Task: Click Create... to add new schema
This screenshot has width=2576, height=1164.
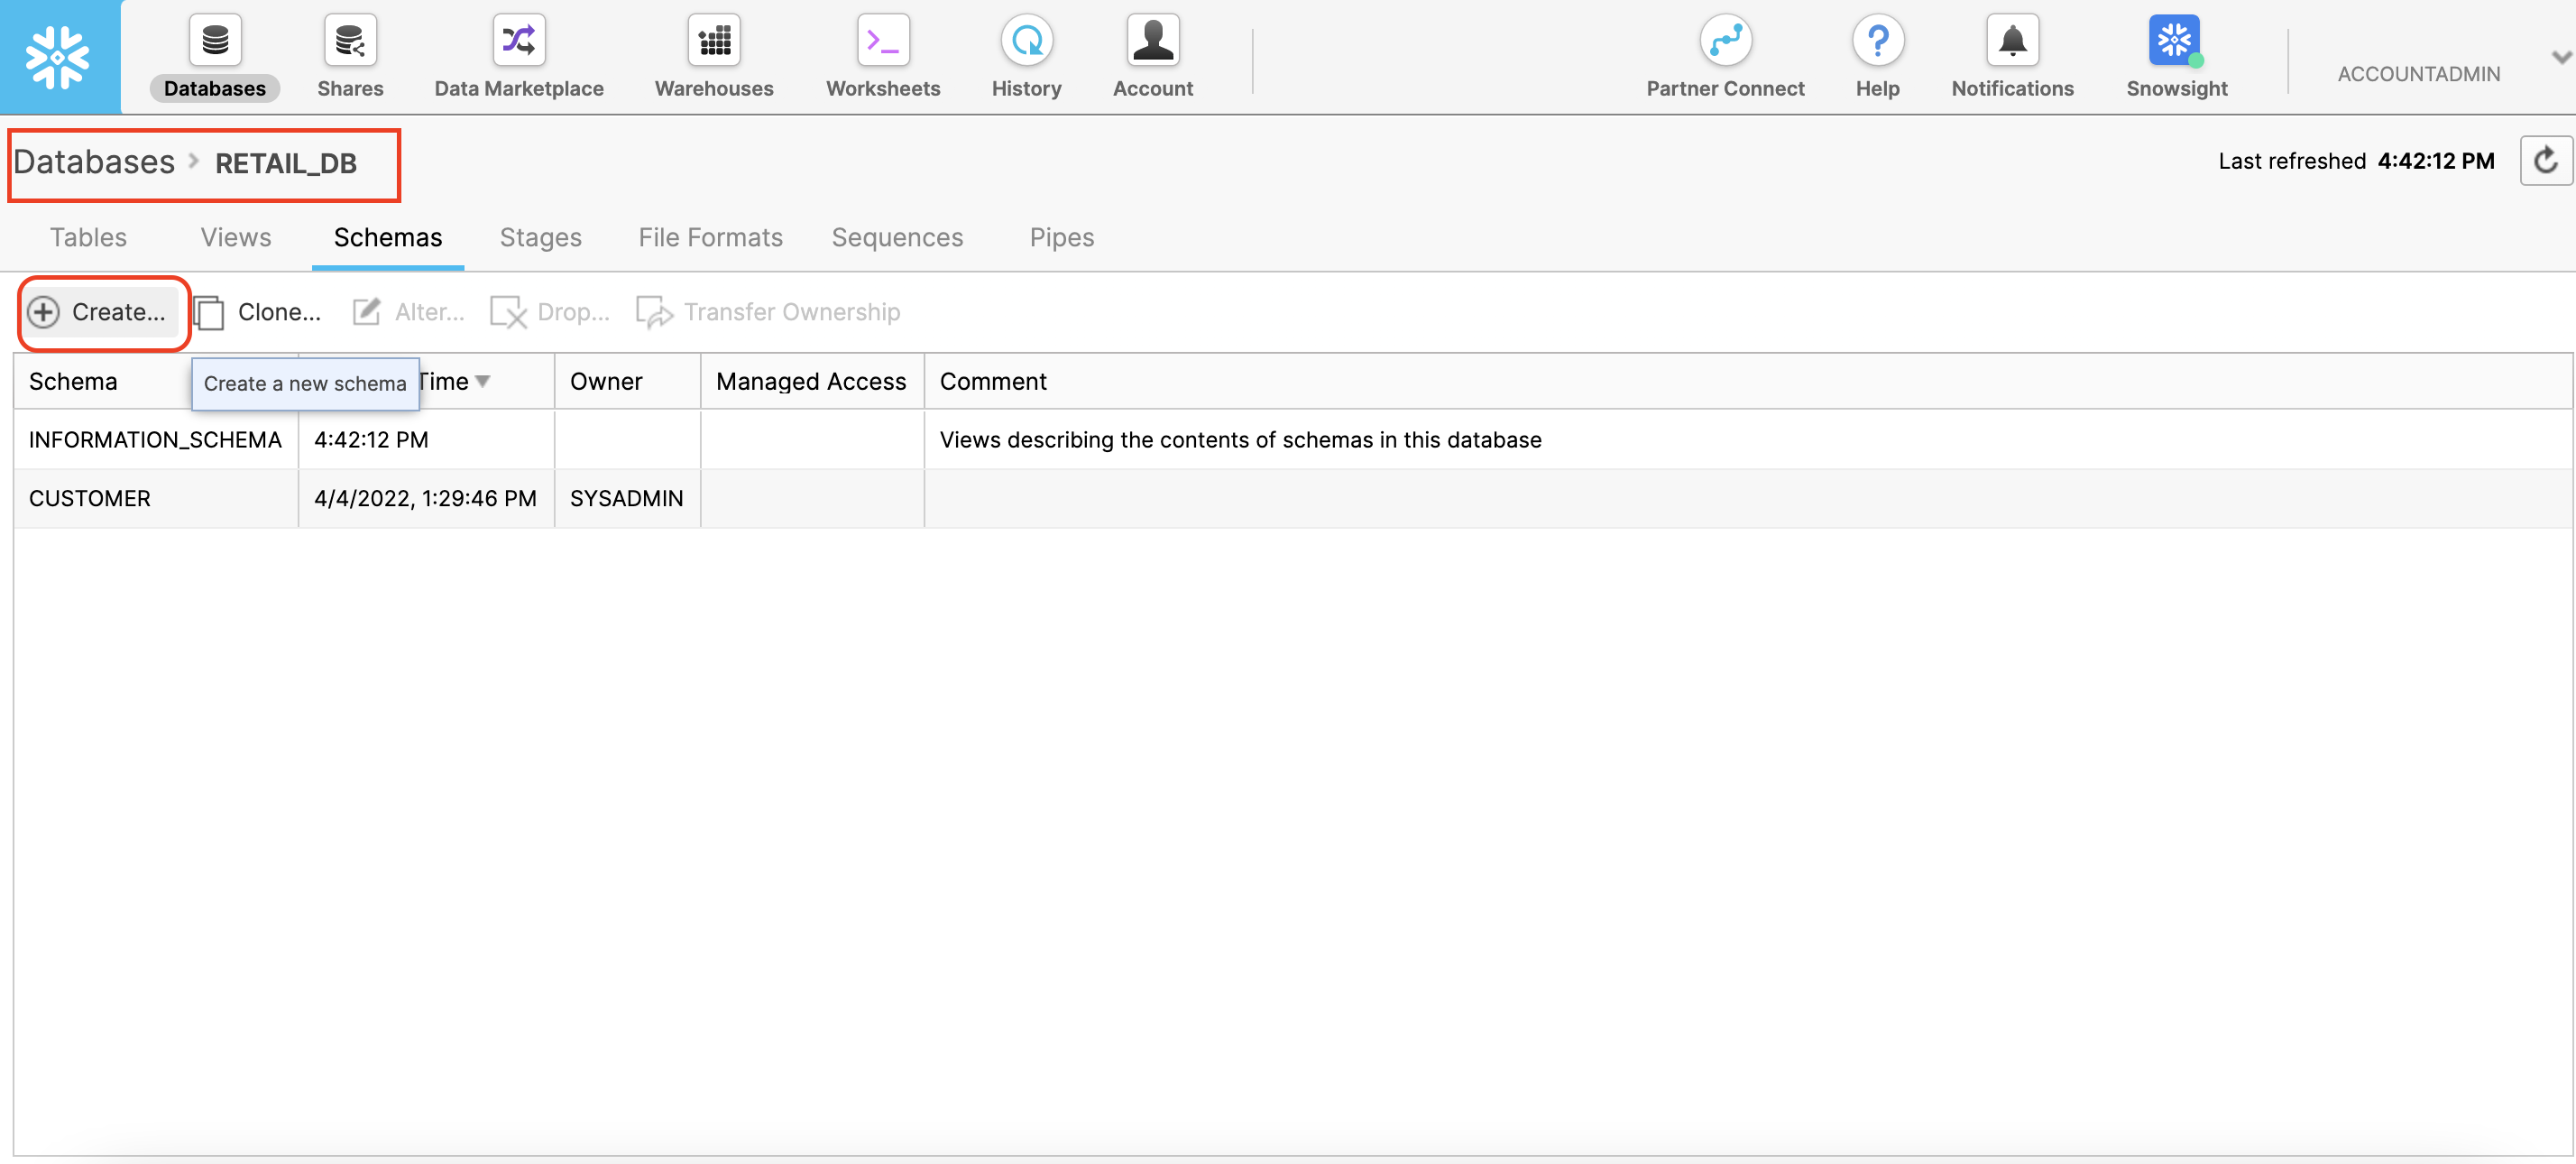Action: pyautogui.click(x=98, y=312)
